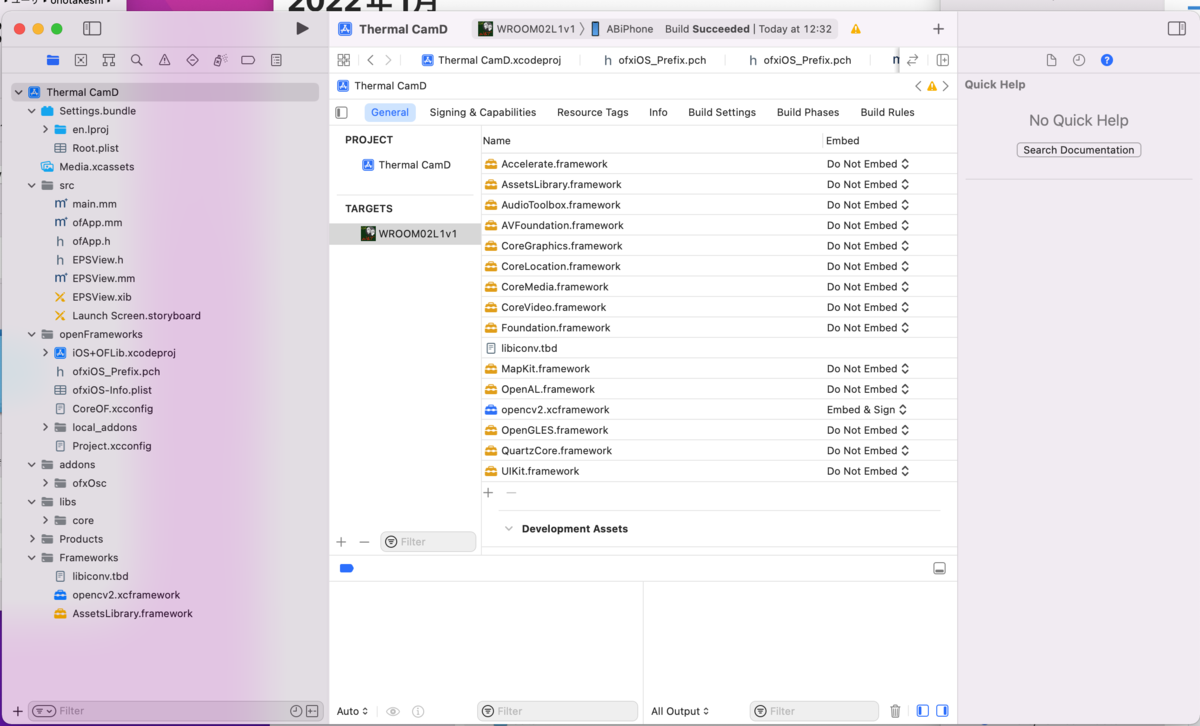Toggle the variables view pane button
The width and height of the screenshot is (1200, 726).
923,711
